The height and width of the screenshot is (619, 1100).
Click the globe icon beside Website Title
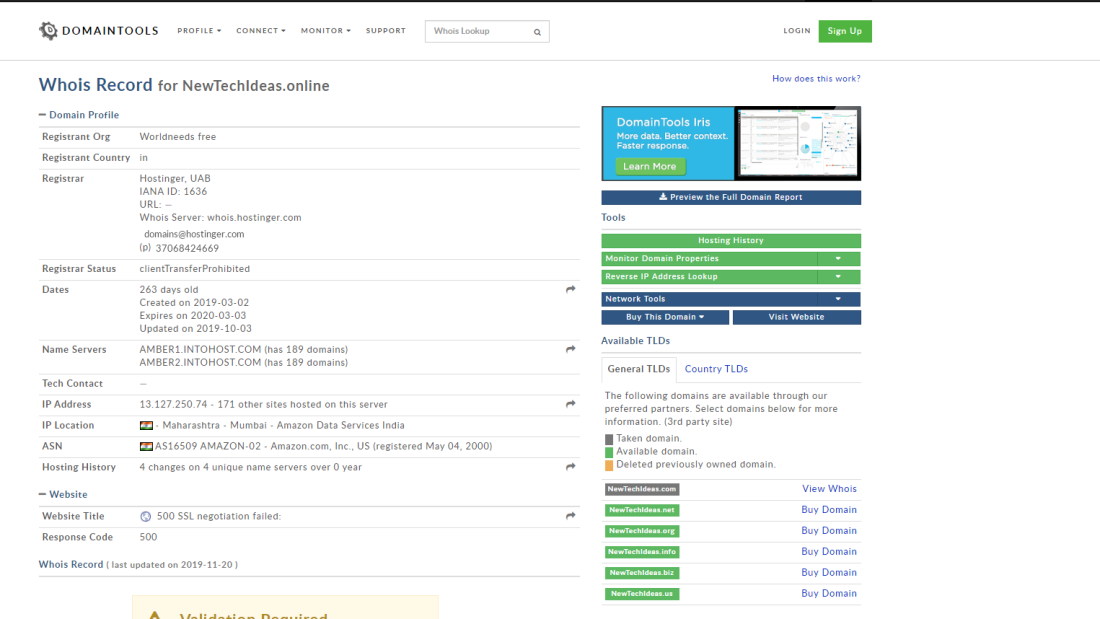pos(145,517)
